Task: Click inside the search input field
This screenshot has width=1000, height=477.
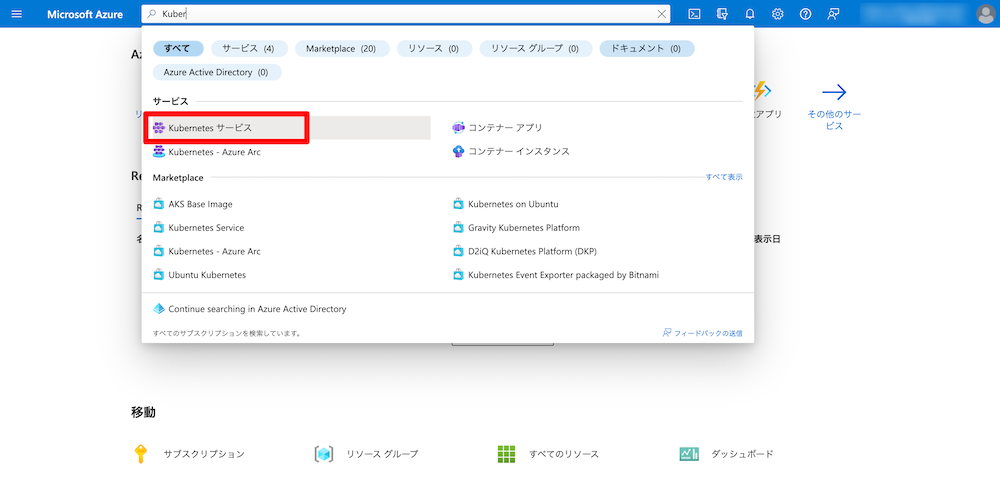Action: [x=400, y=14]
